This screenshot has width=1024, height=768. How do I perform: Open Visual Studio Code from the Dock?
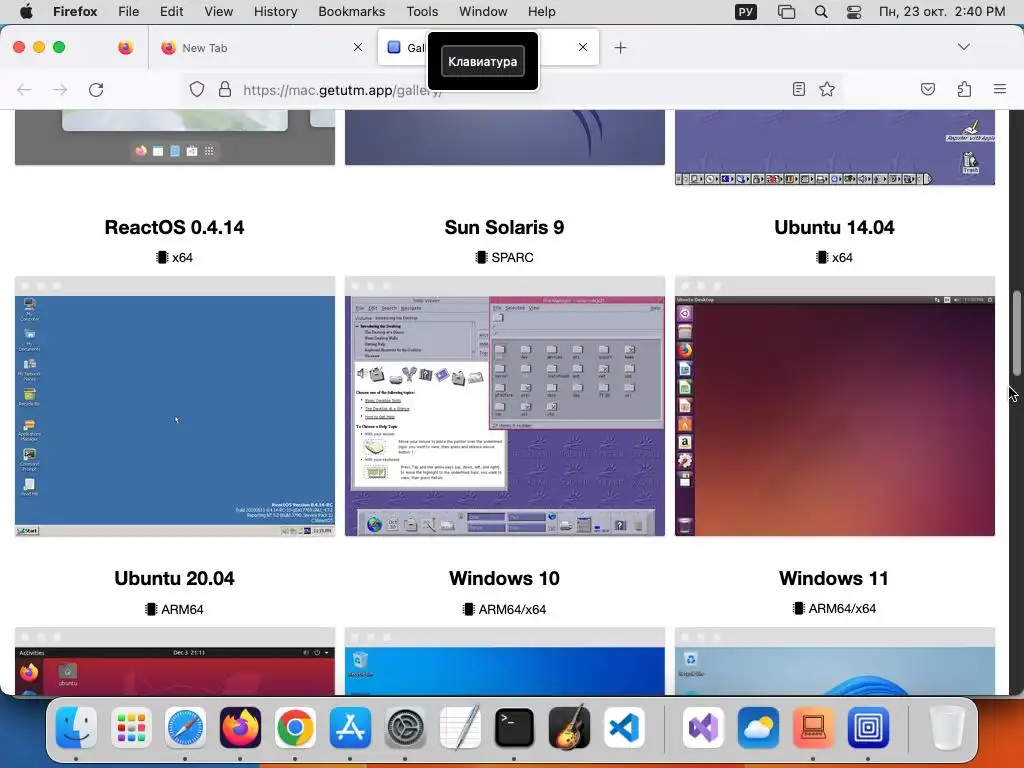pyautogui.click(x=624, y=727)
